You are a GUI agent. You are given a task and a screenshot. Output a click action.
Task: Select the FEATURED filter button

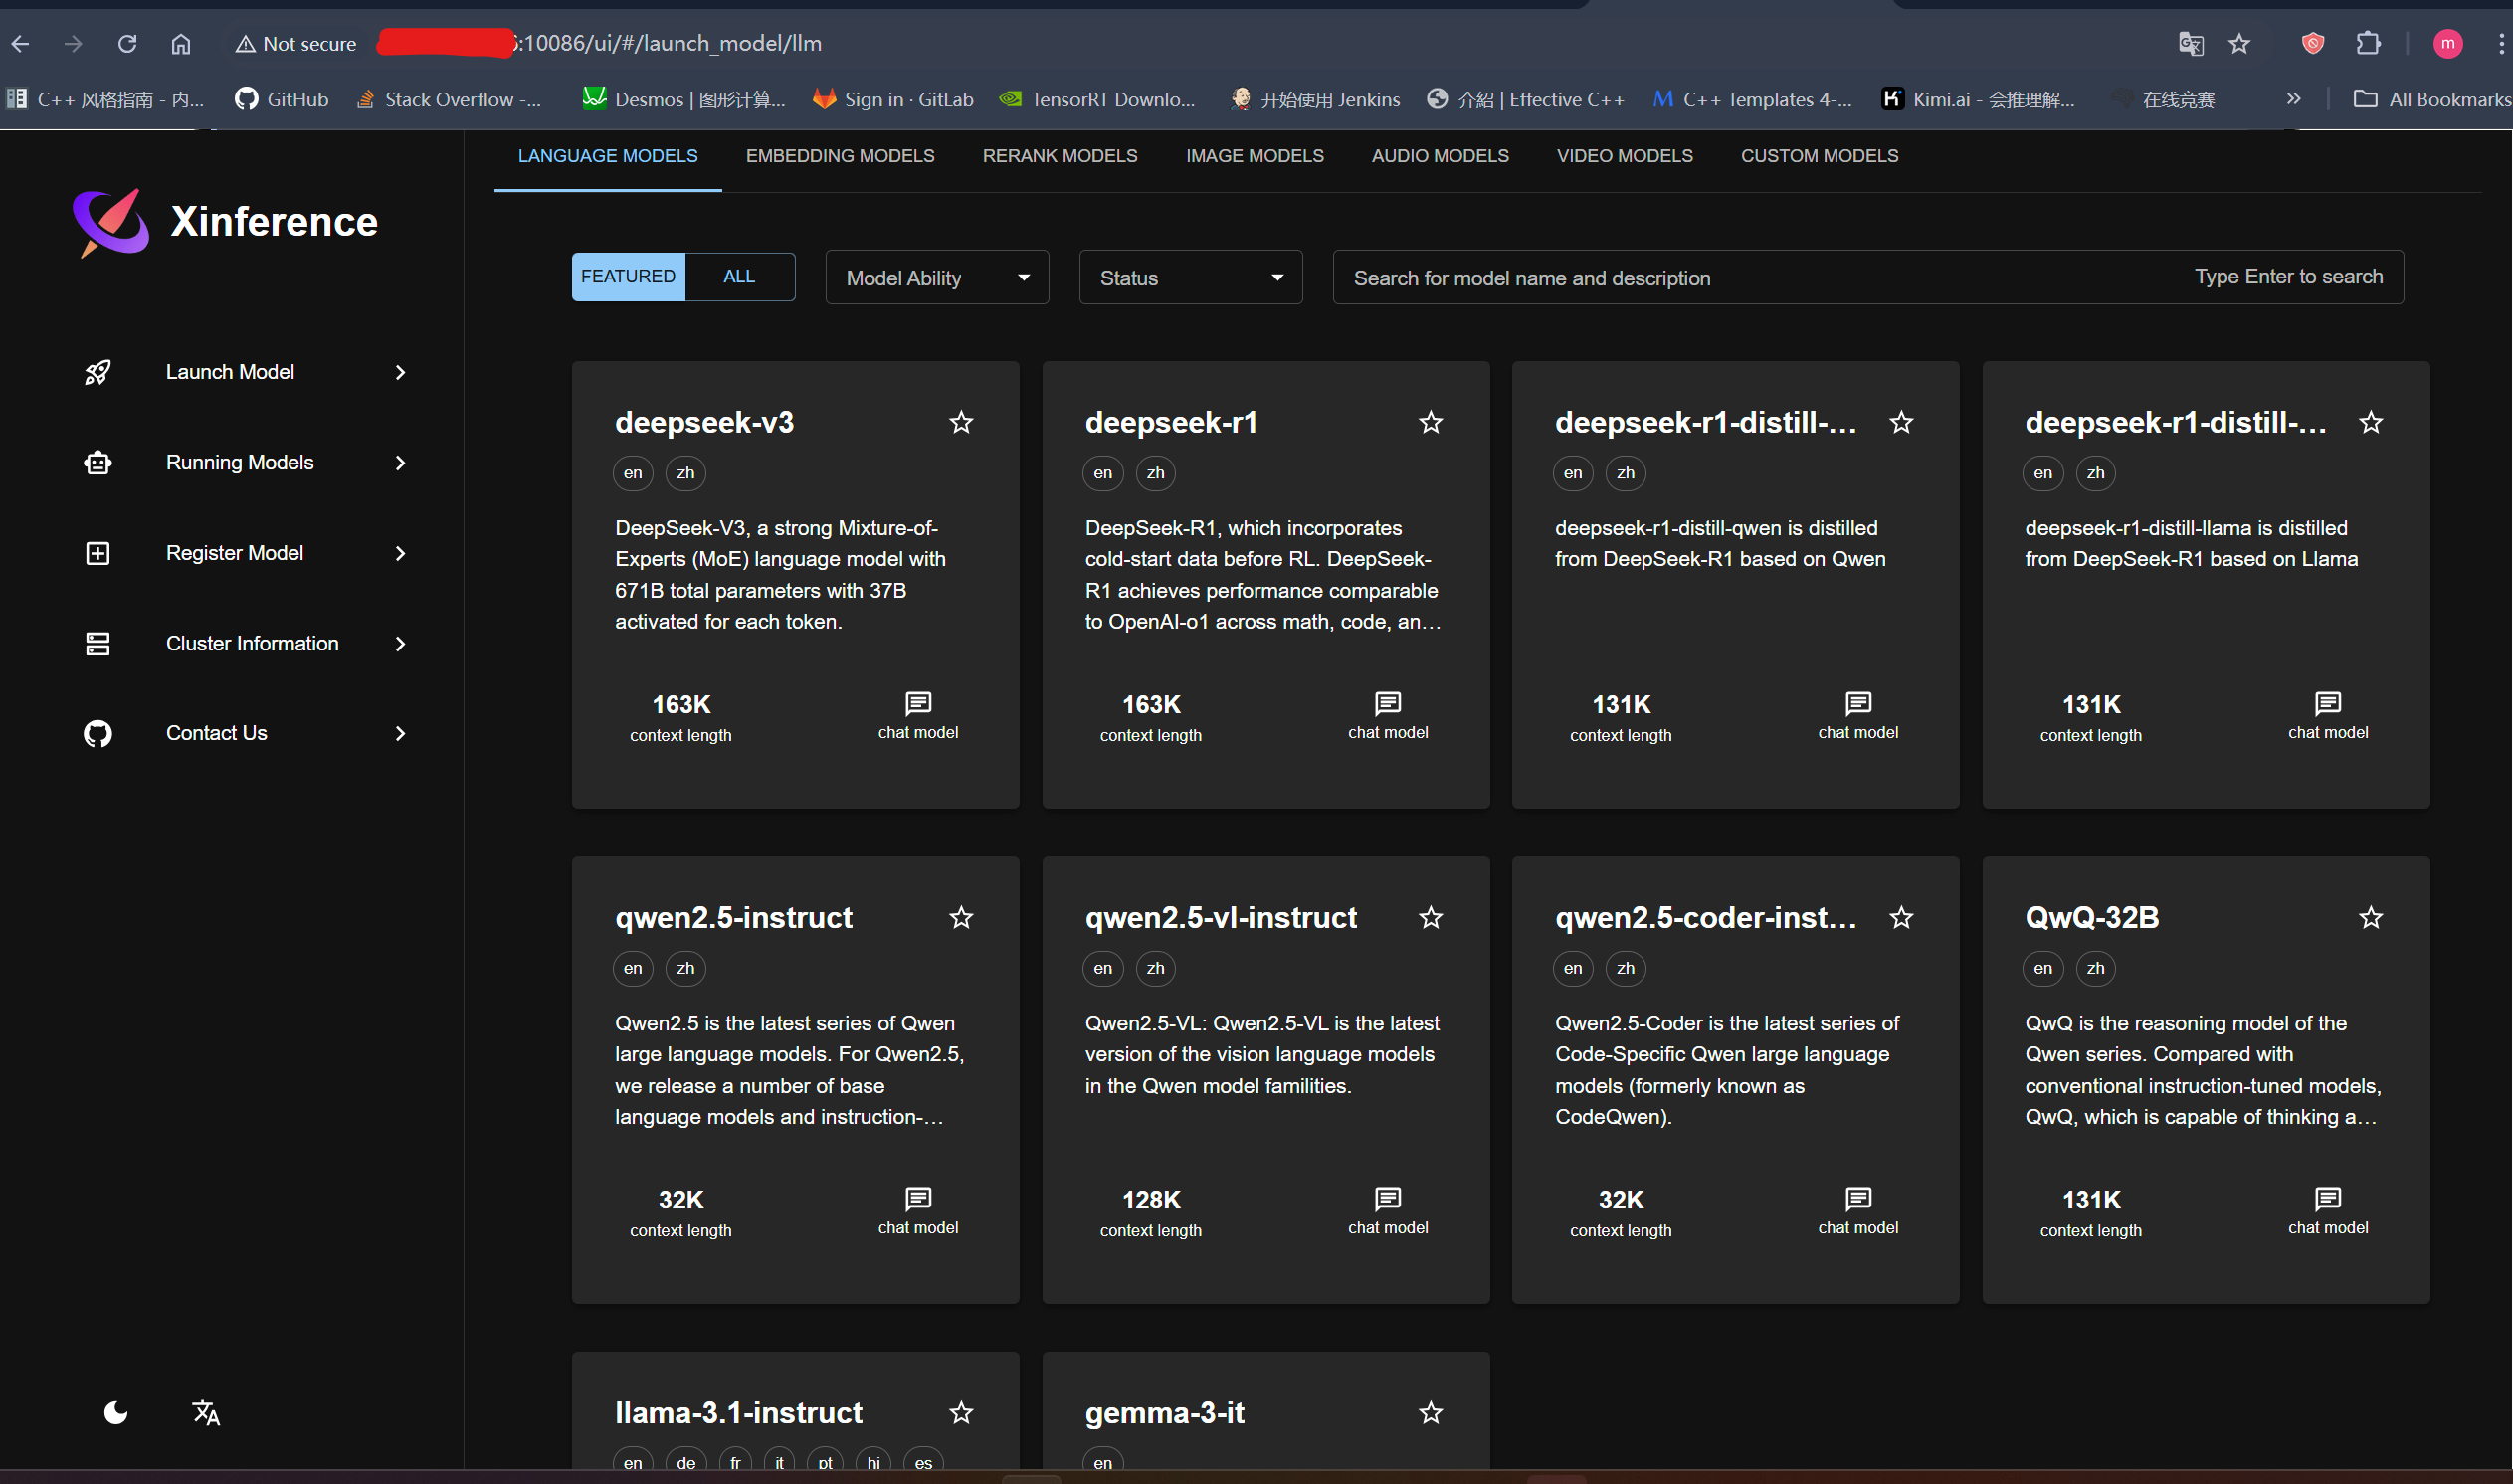tap(628, 277)
